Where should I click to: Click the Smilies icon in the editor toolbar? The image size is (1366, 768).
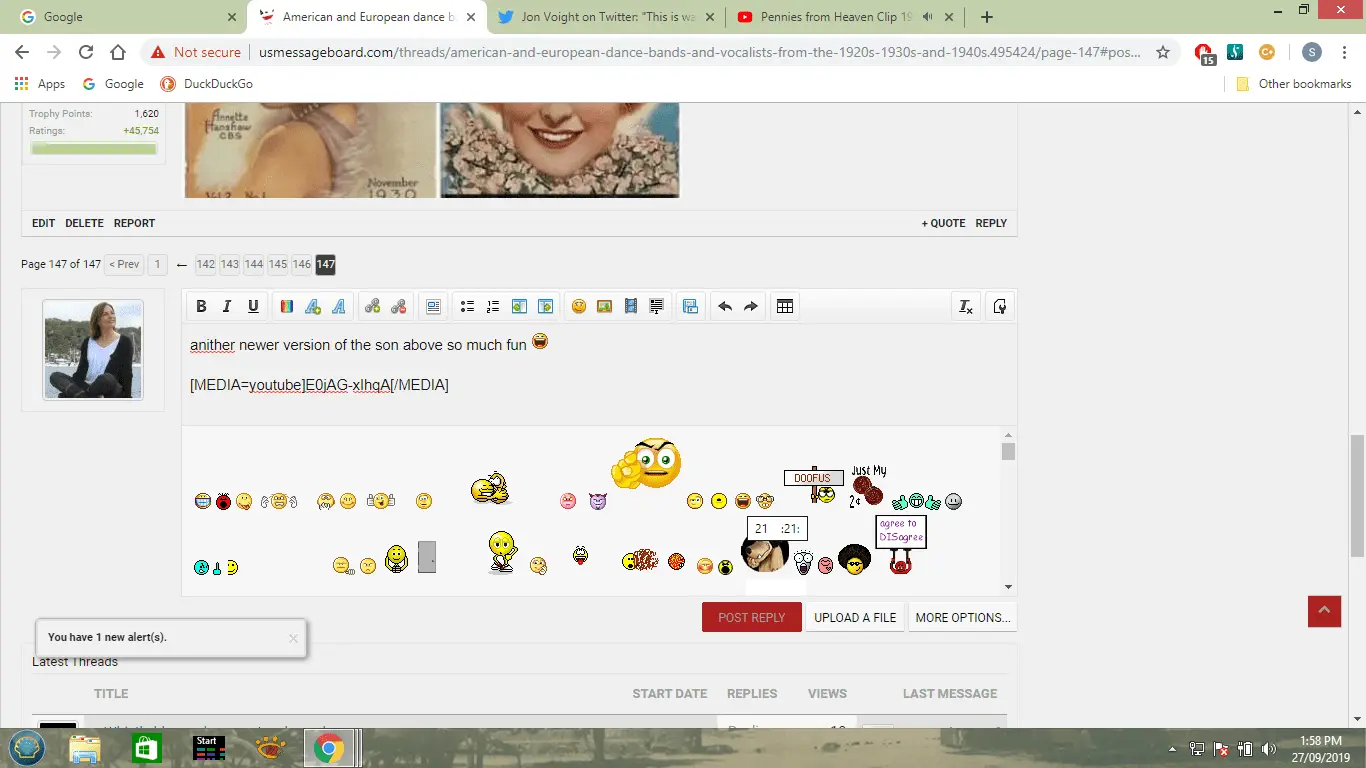point(578,307)
